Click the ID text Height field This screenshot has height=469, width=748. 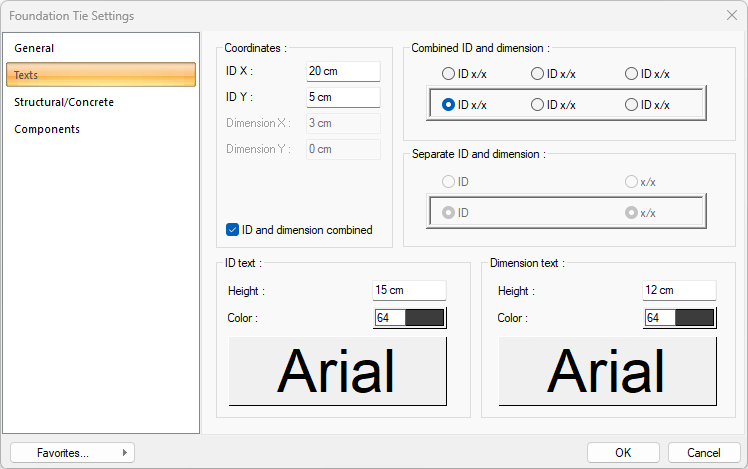click(x=409, y=290)
